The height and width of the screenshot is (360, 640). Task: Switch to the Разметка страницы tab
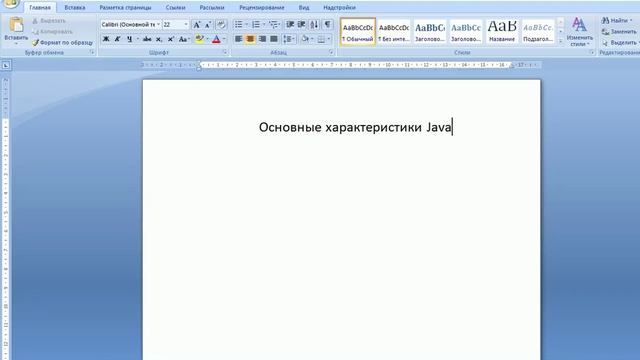pos(125,7)
